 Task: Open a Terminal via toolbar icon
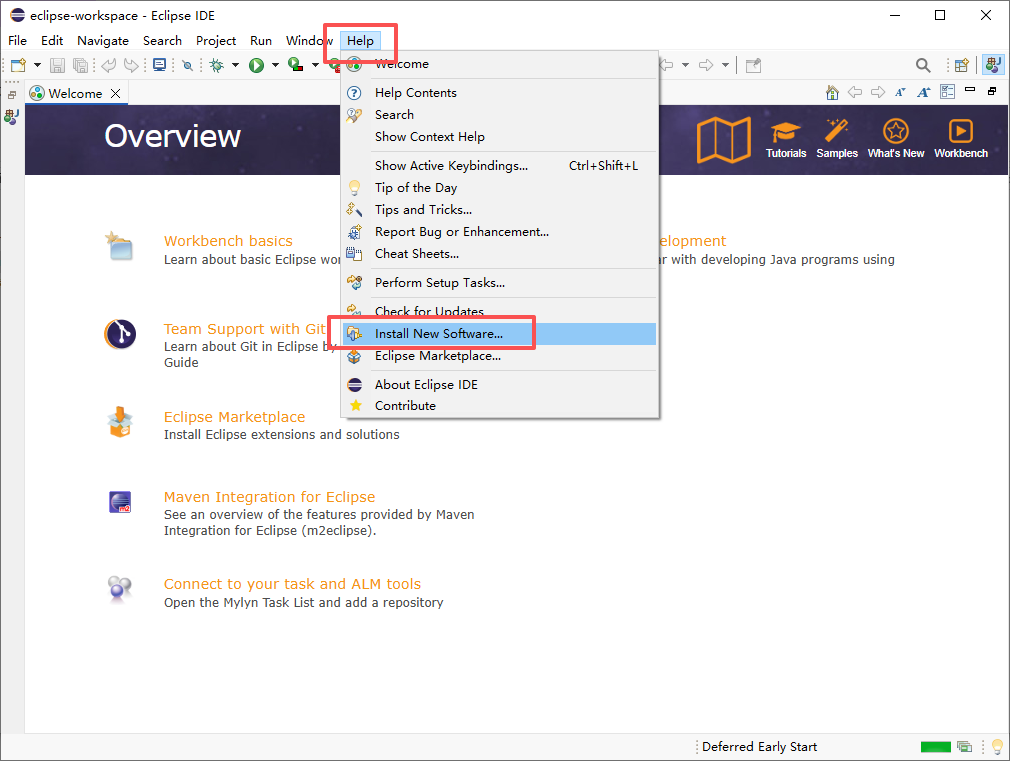[x=159, y=65]
